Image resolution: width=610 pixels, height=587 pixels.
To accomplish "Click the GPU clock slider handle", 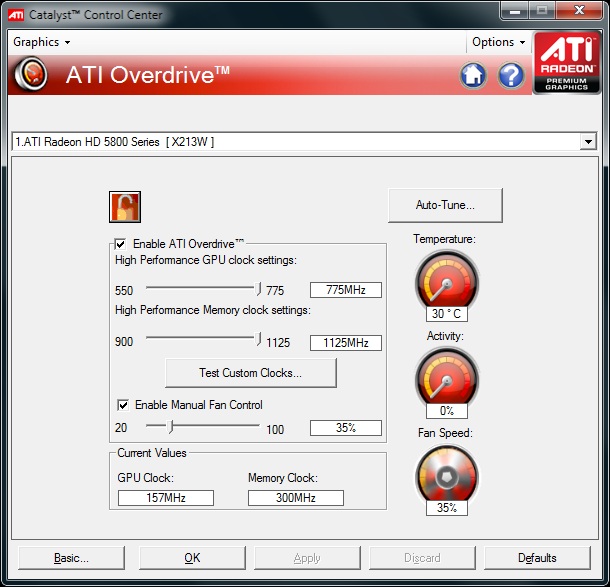I will tap(258, 289).
